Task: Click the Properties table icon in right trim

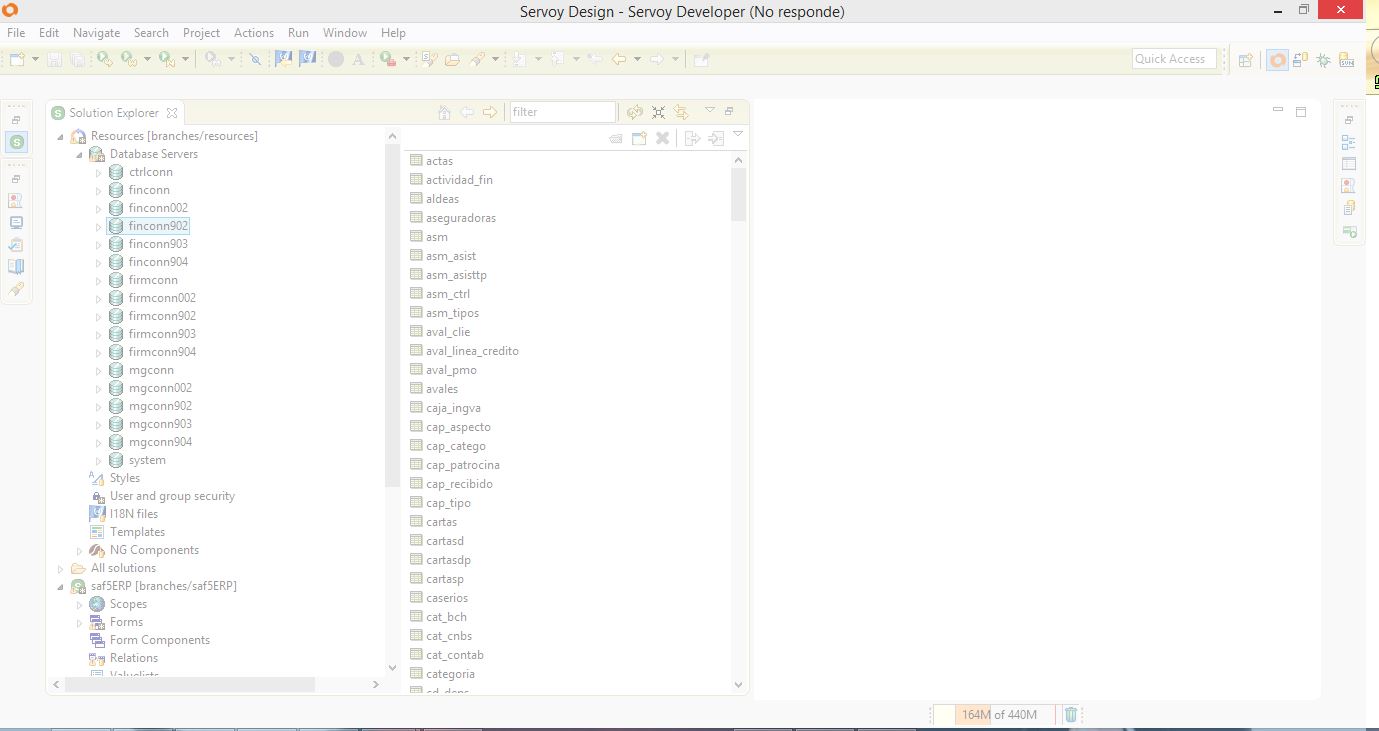Action: (x=1348, y=164)
